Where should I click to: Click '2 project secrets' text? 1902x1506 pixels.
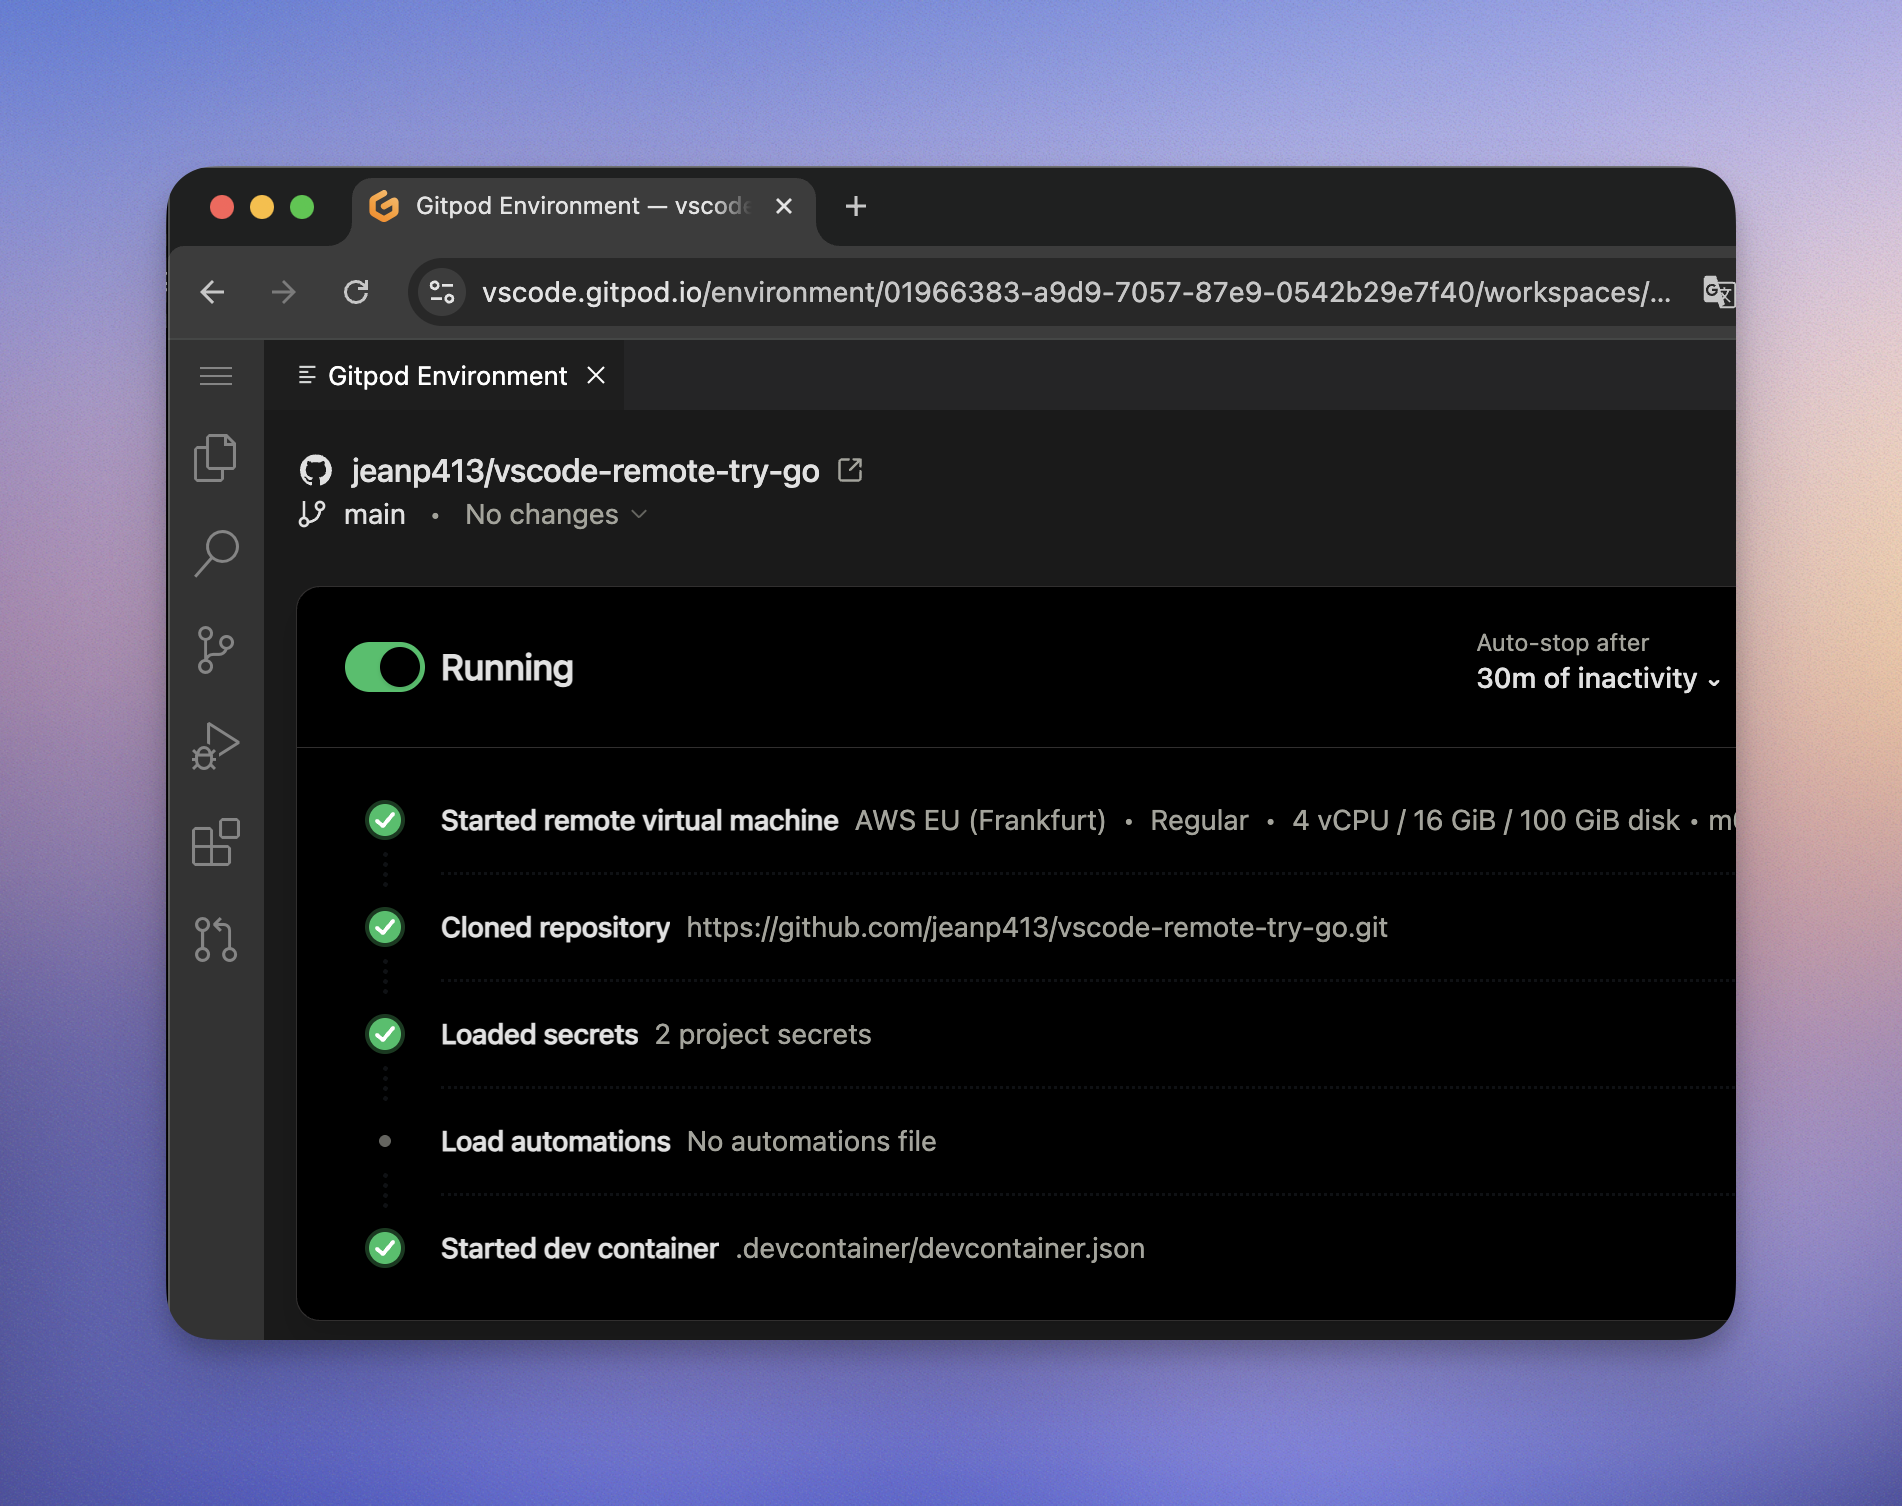click(x=763, y=1034)
